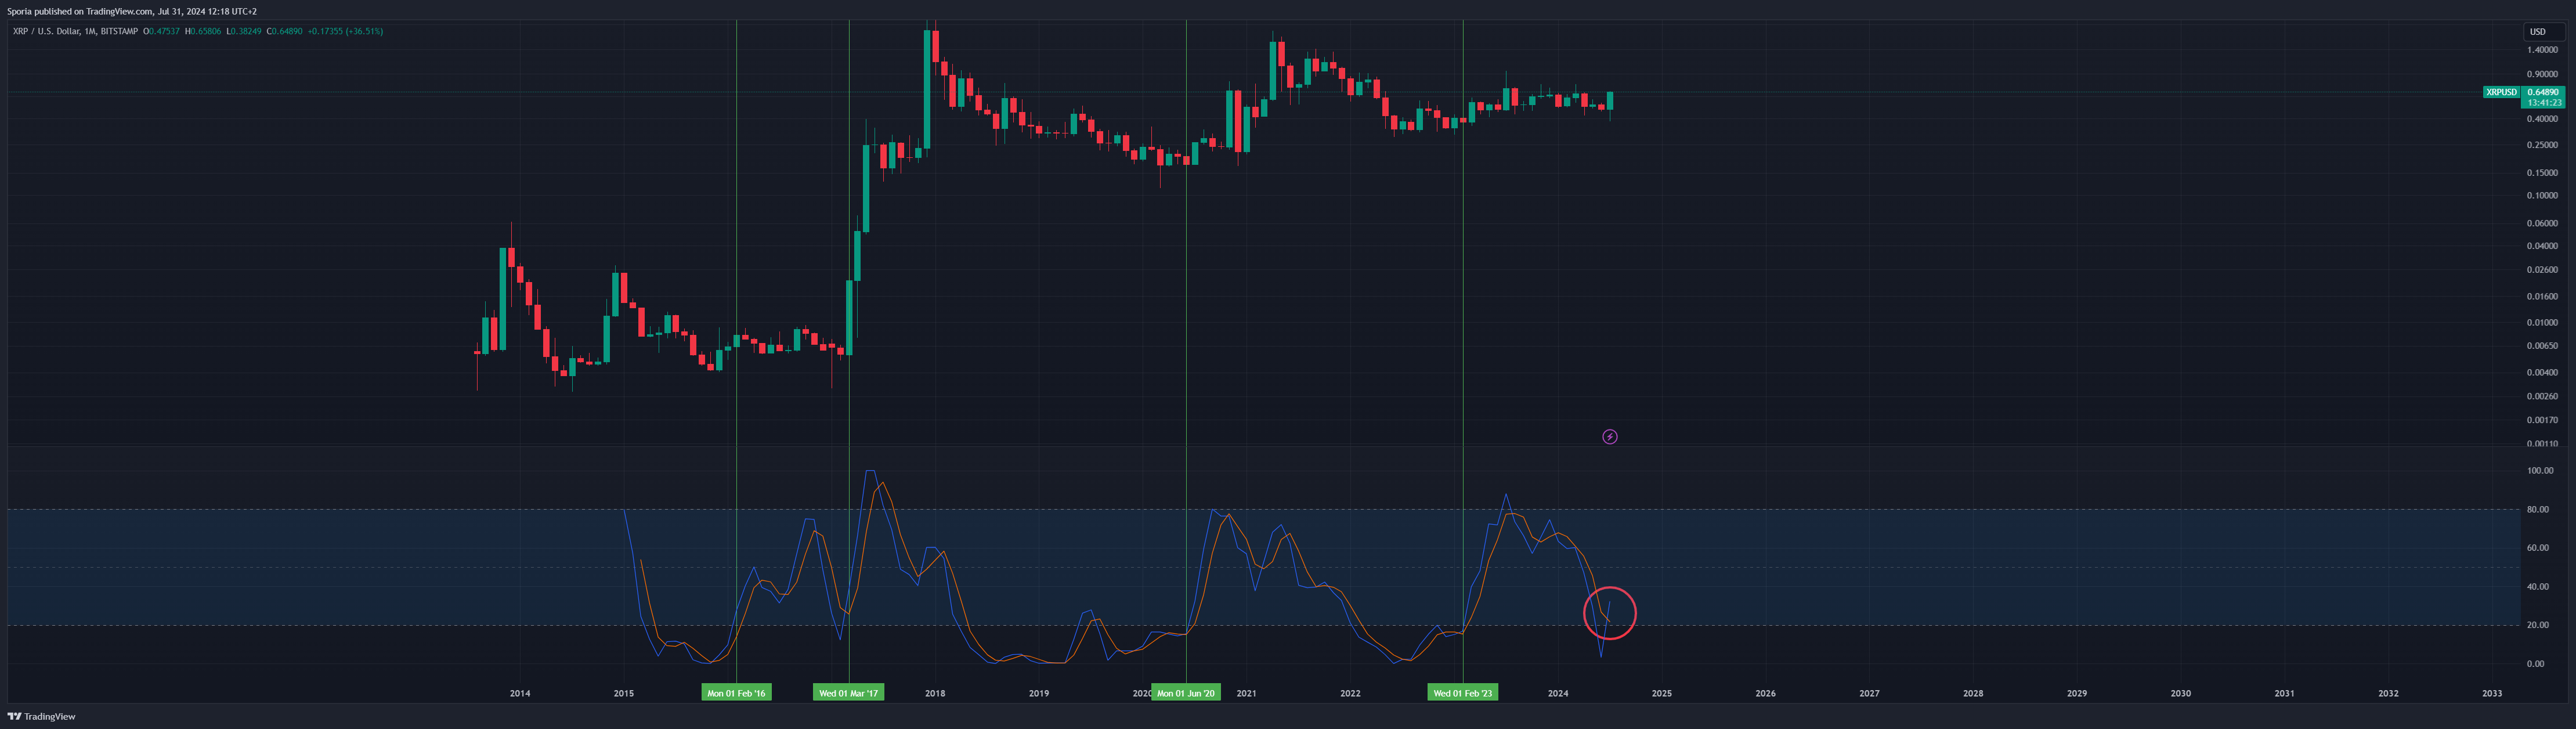Click the 0.25000 price axis label
This screenshot has height=729, width=2576.
coord(2542,145)
